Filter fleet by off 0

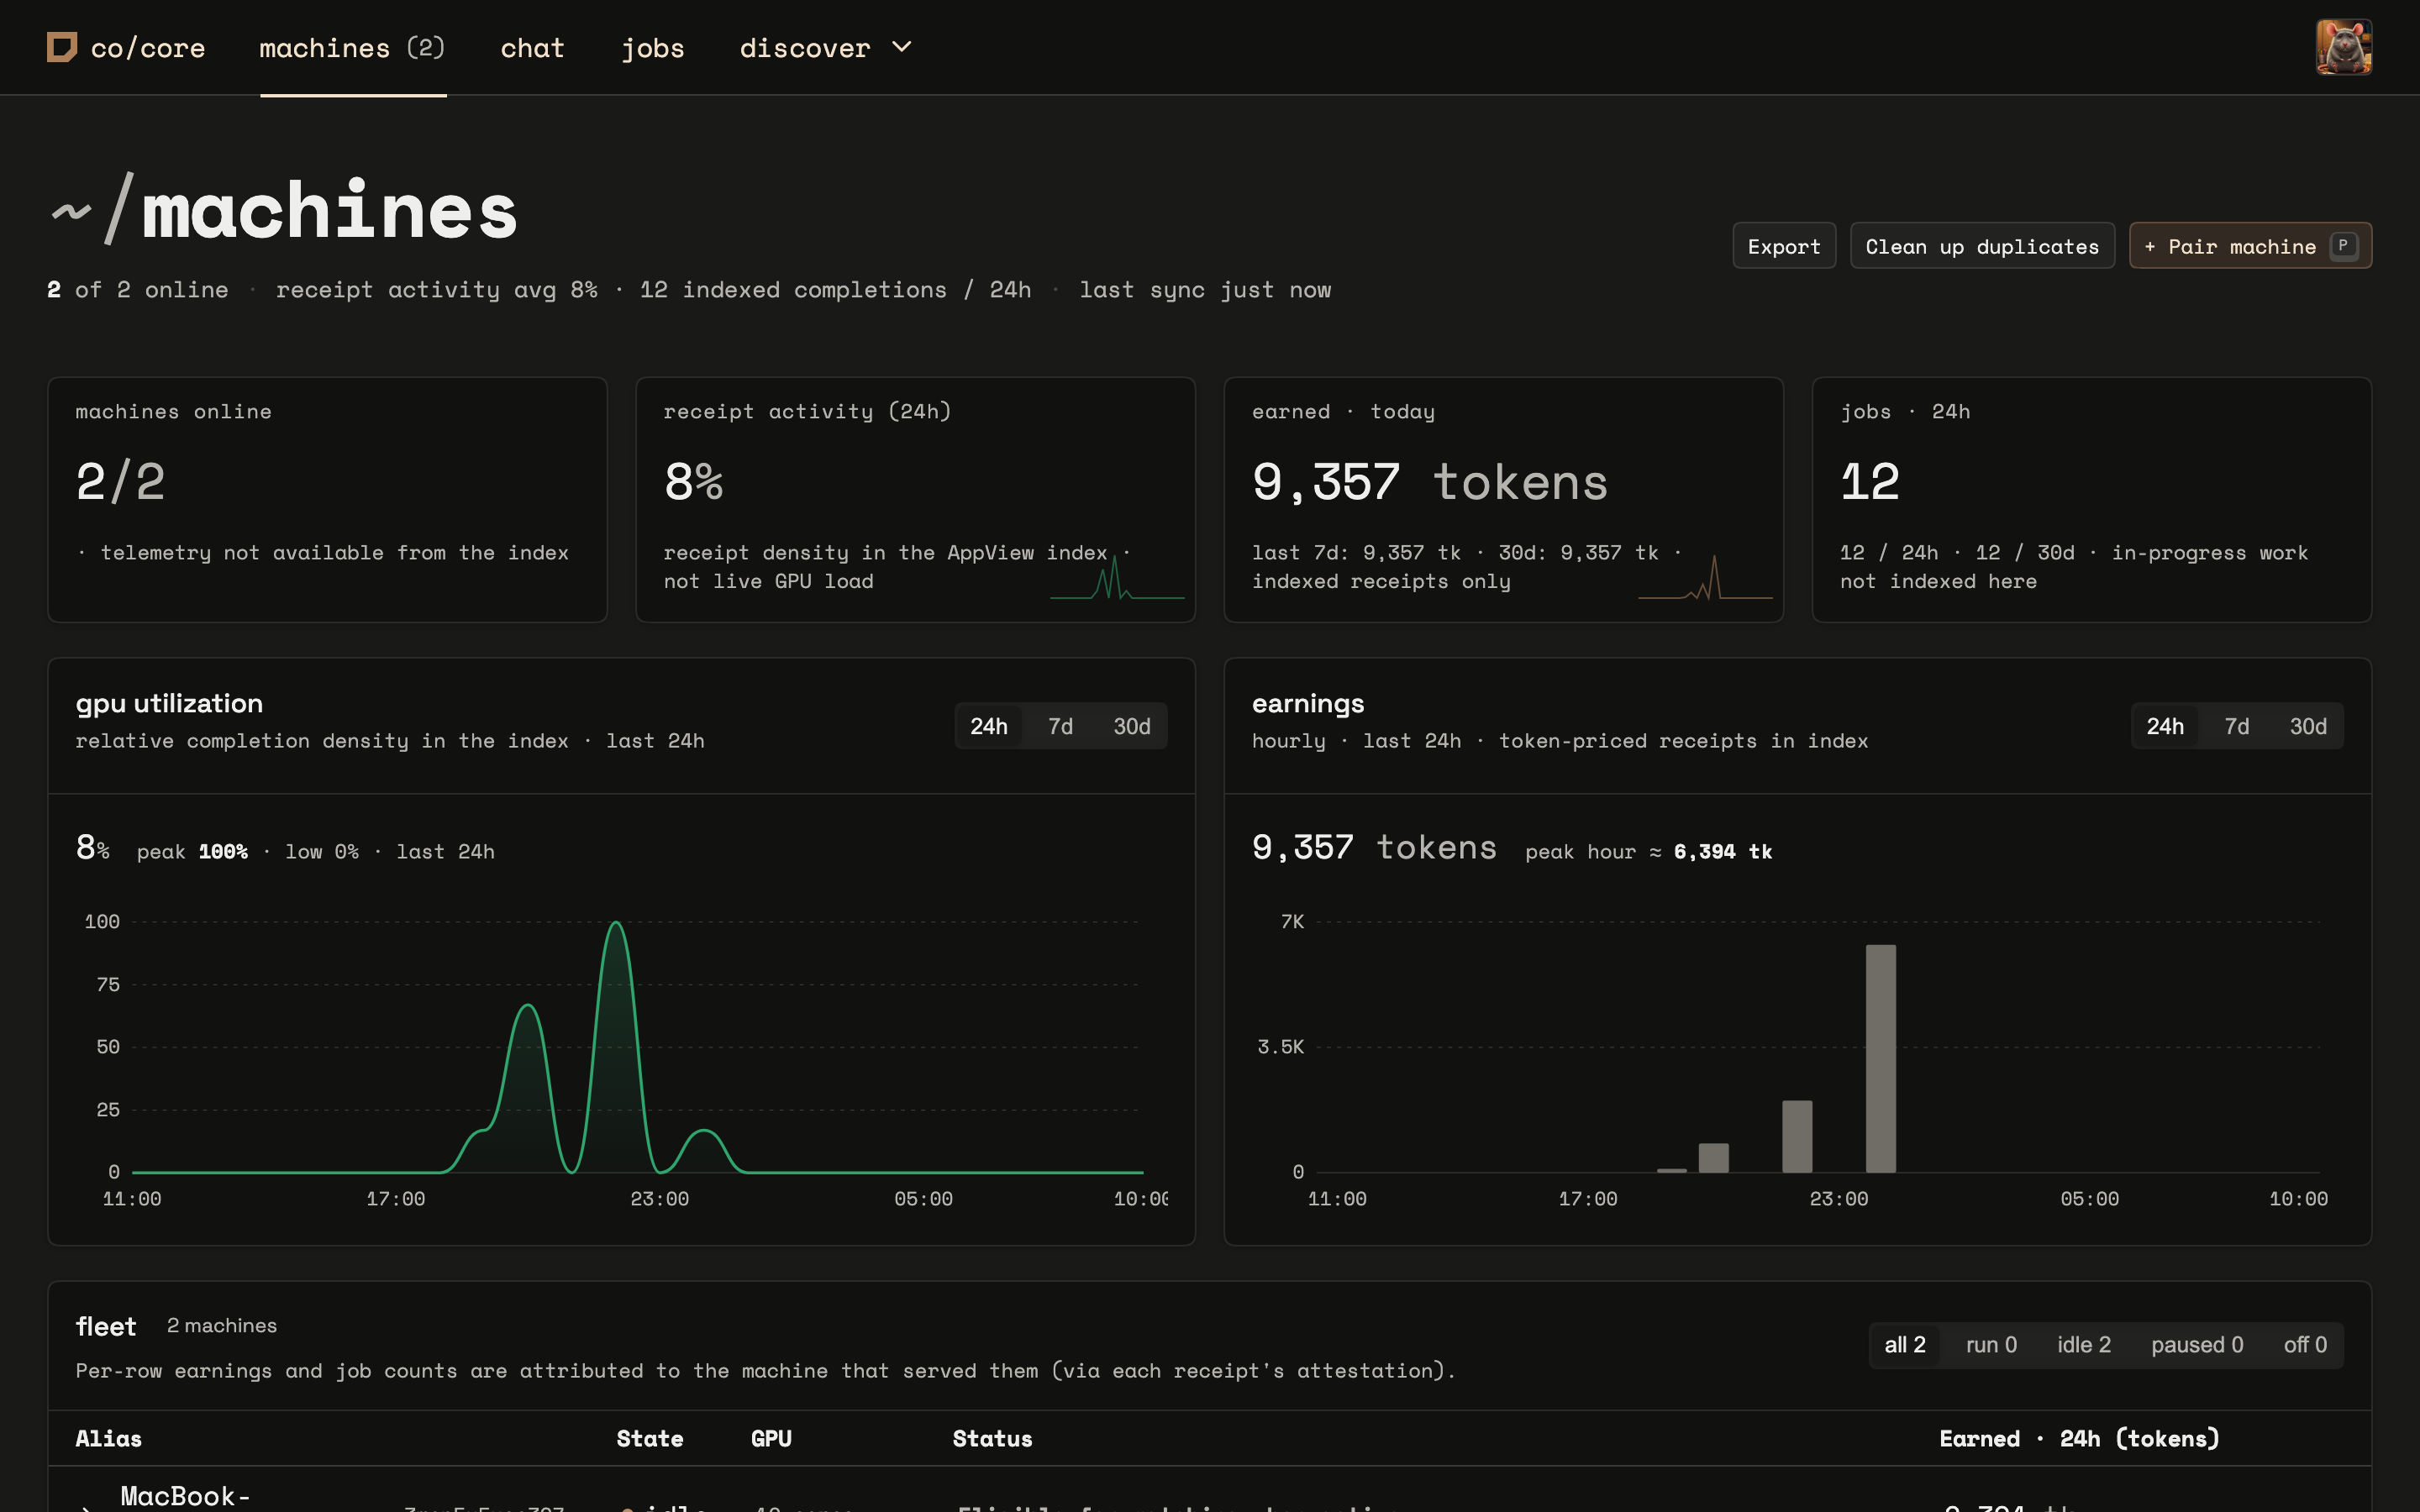(x=2305, y=1345)
